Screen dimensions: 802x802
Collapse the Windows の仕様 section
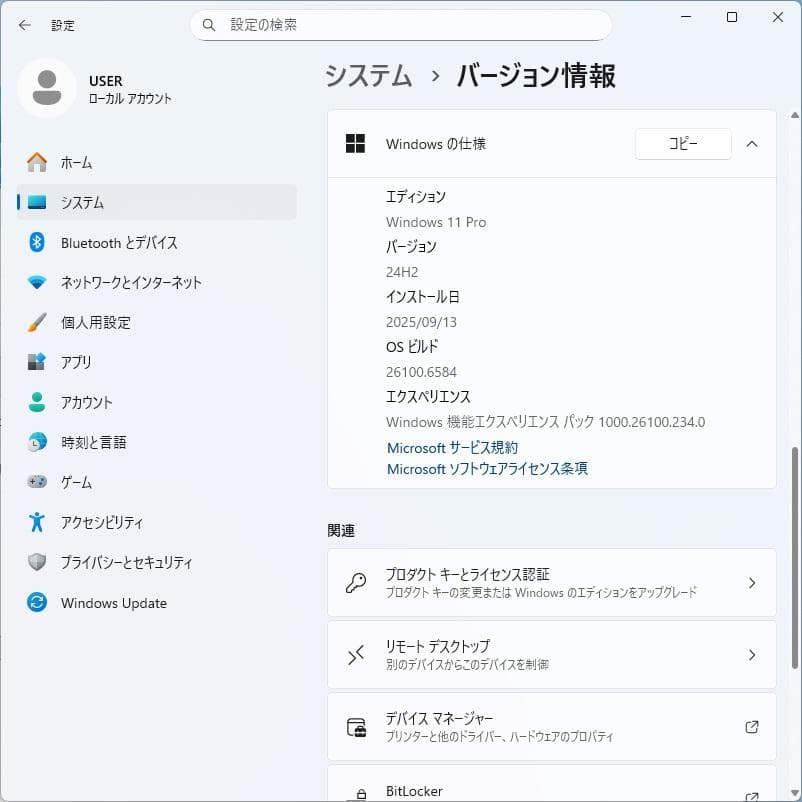pos(752,143)
